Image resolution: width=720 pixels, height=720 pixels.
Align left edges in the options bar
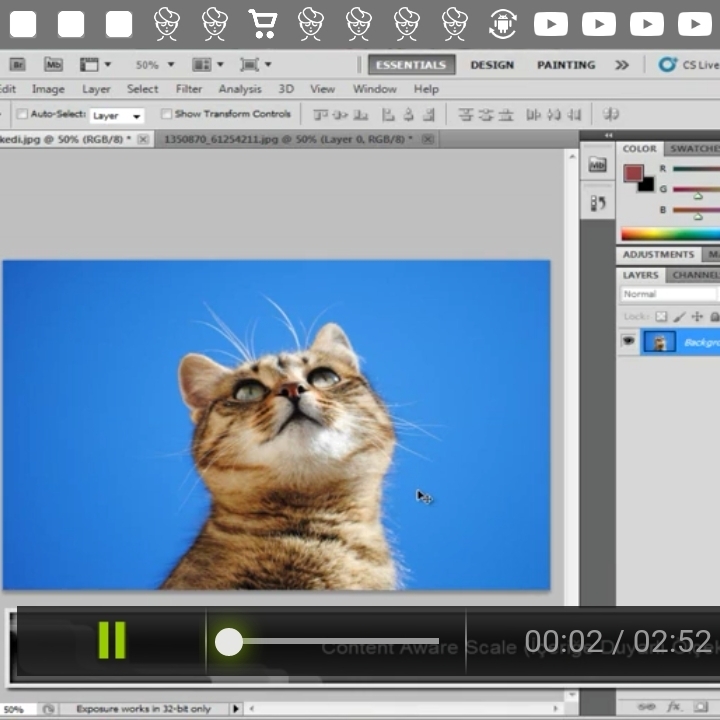[x=388, y=114]
